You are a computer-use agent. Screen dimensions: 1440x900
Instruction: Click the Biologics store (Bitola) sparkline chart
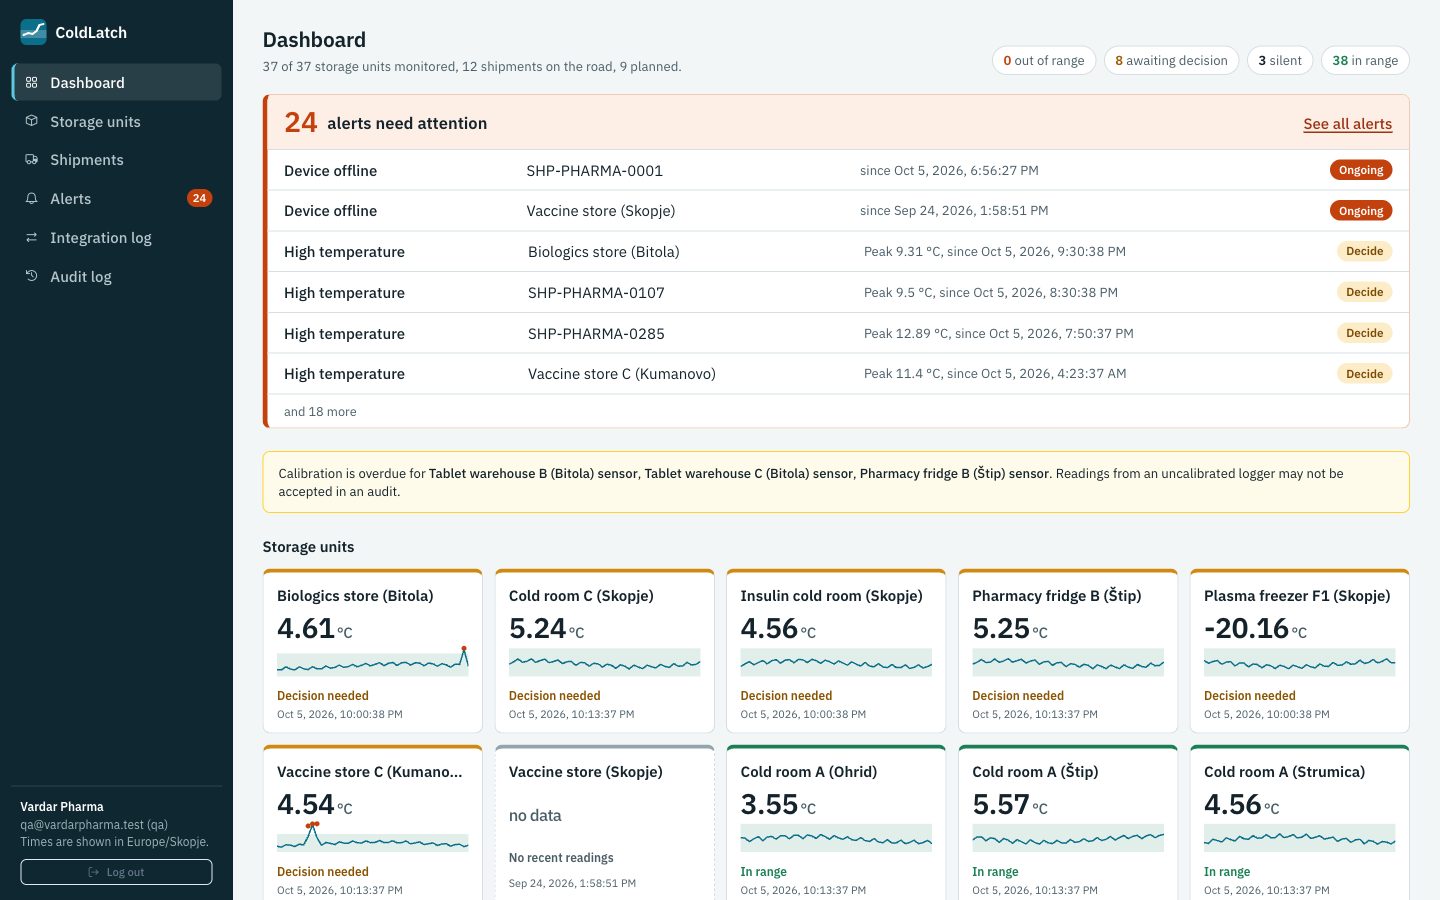tap(373, 661)
